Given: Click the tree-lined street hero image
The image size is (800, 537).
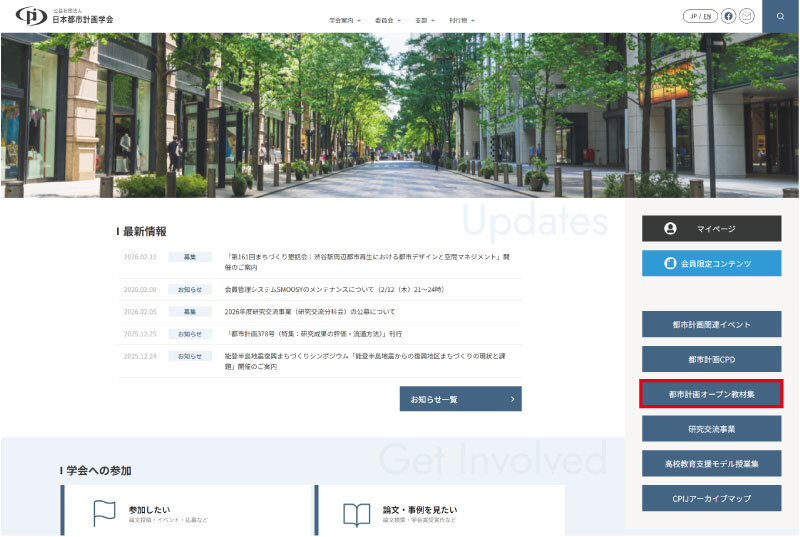Looking at the screenshot, I should click(x=399, y=115).
